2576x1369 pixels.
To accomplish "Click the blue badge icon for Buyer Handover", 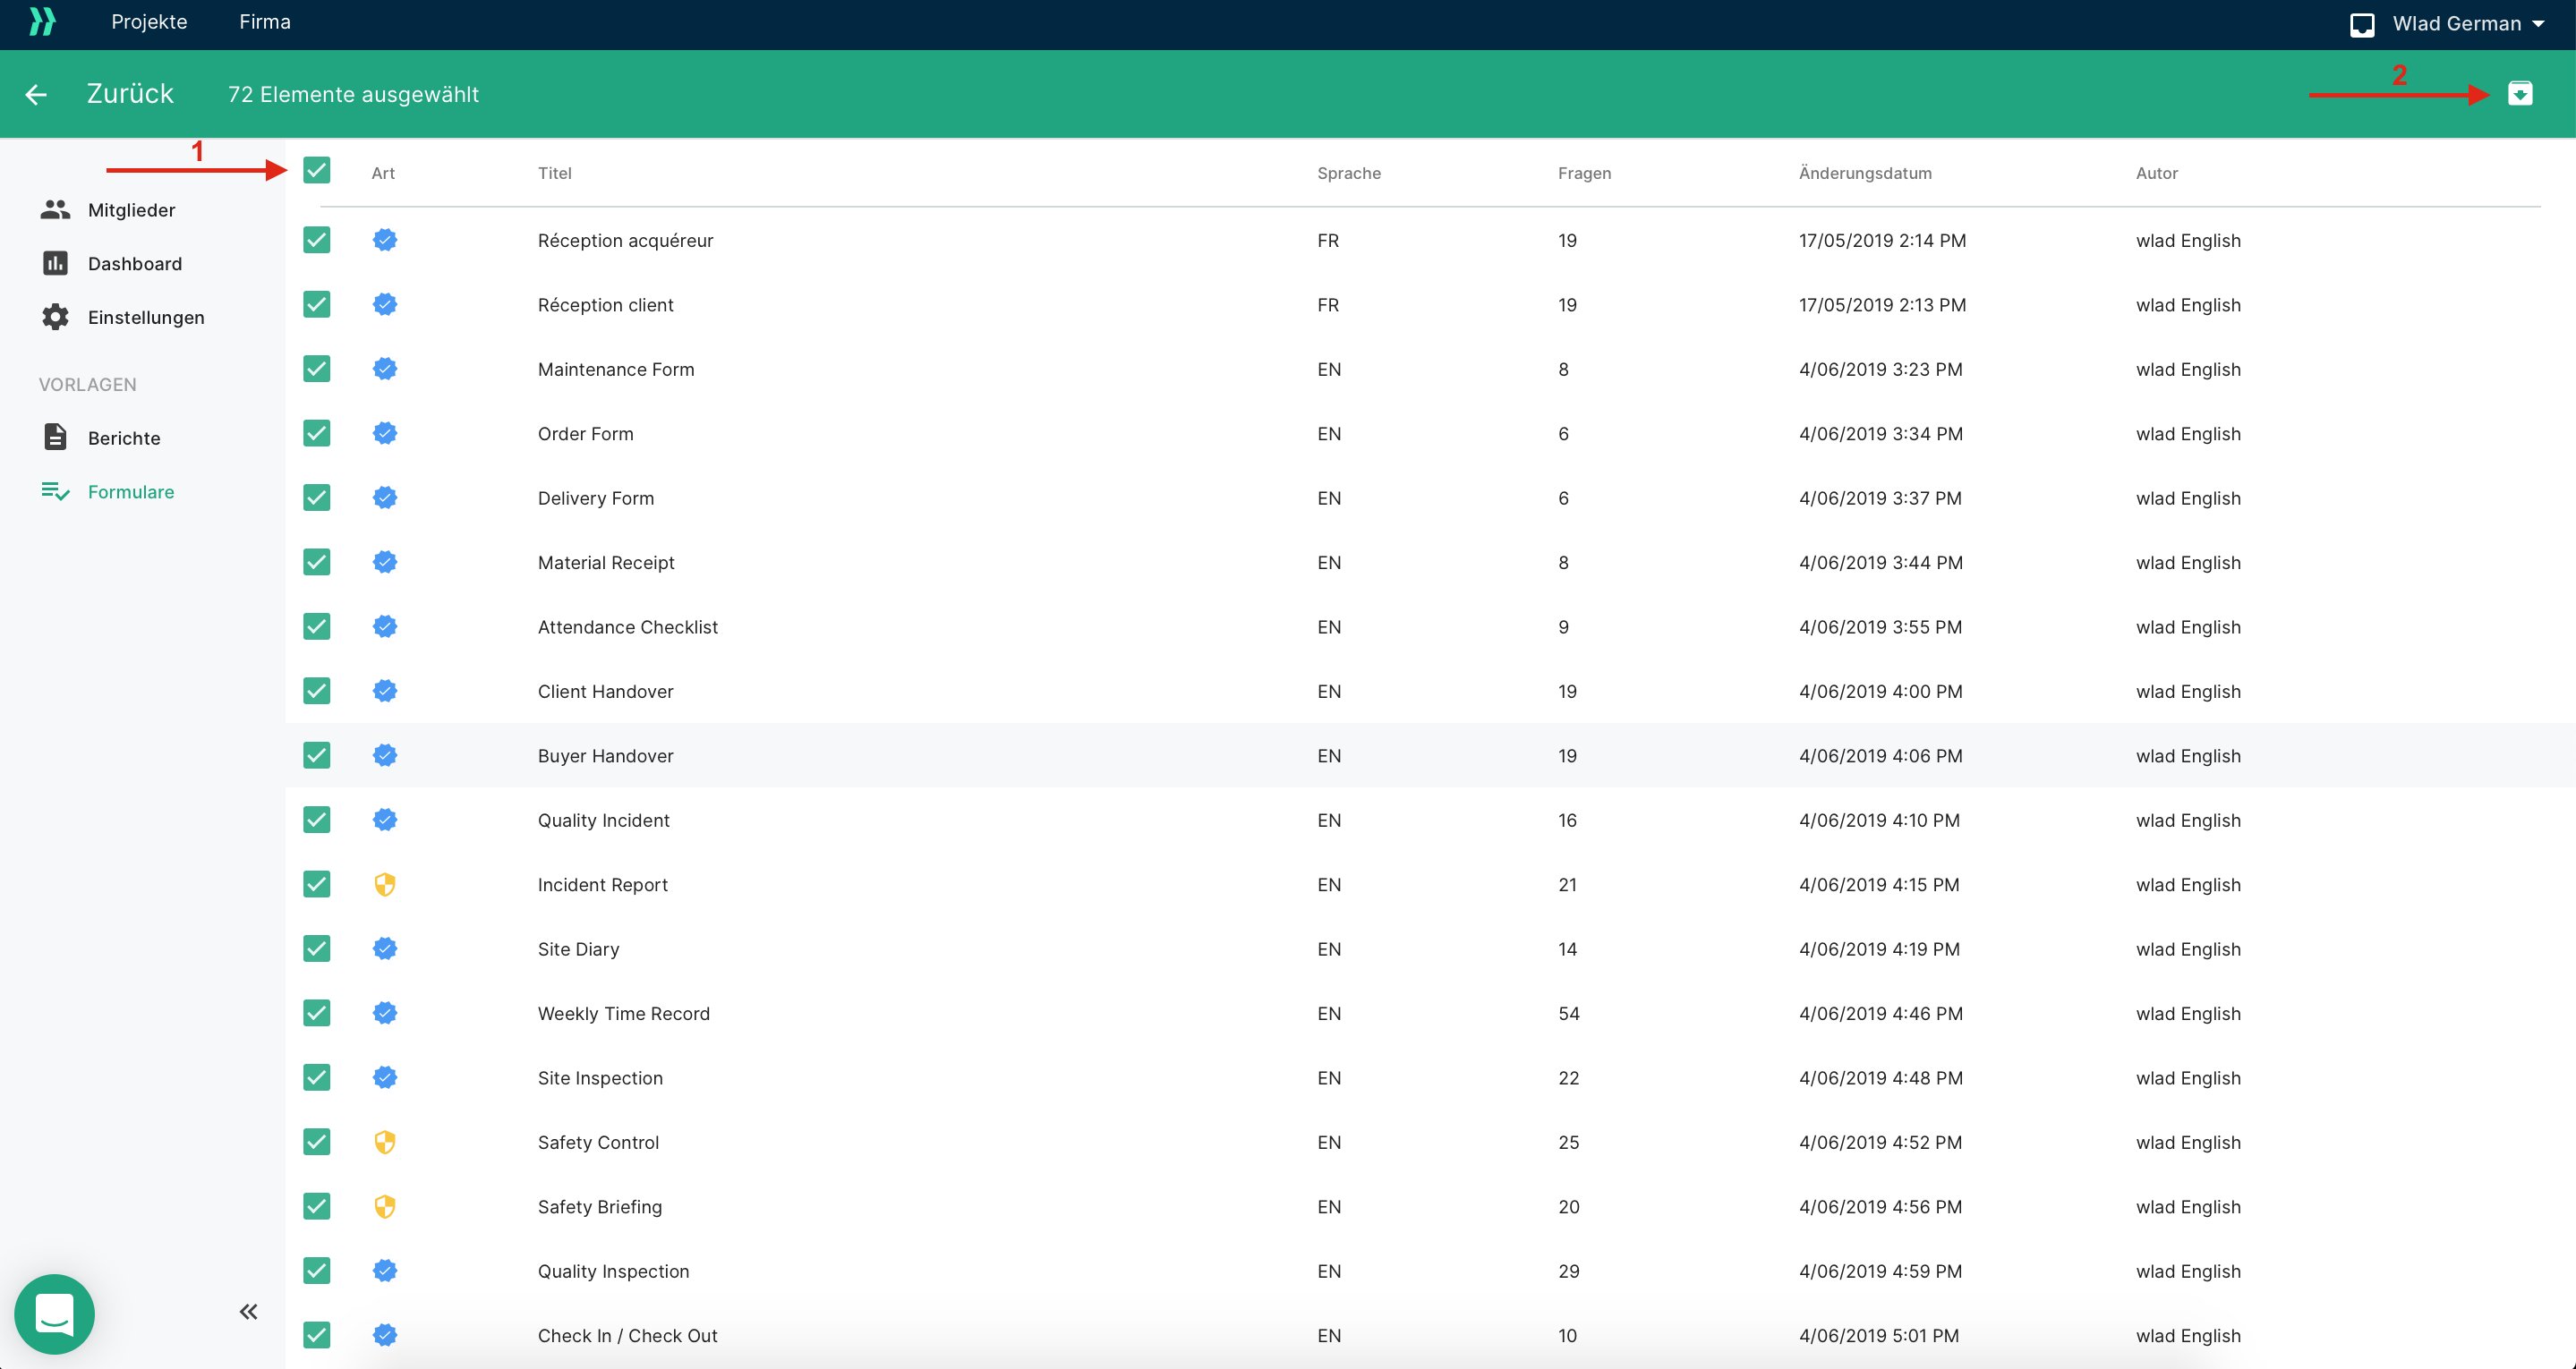I will 385,755.
